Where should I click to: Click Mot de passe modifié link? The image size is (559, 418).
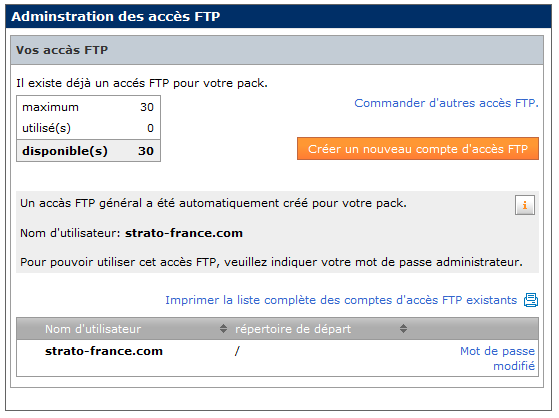click(497, 358)
